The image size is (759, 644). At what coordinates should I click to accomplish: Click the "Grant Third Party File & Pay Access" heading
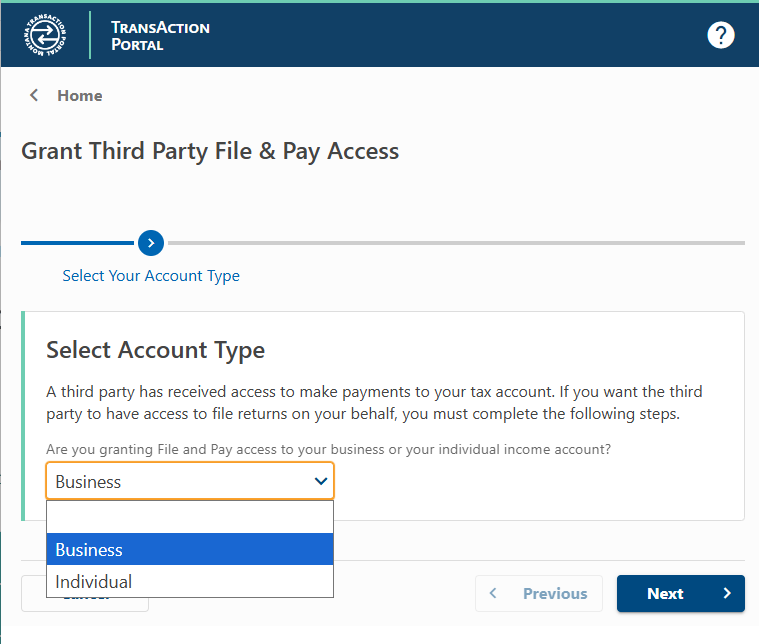click(x=210, y=152)
